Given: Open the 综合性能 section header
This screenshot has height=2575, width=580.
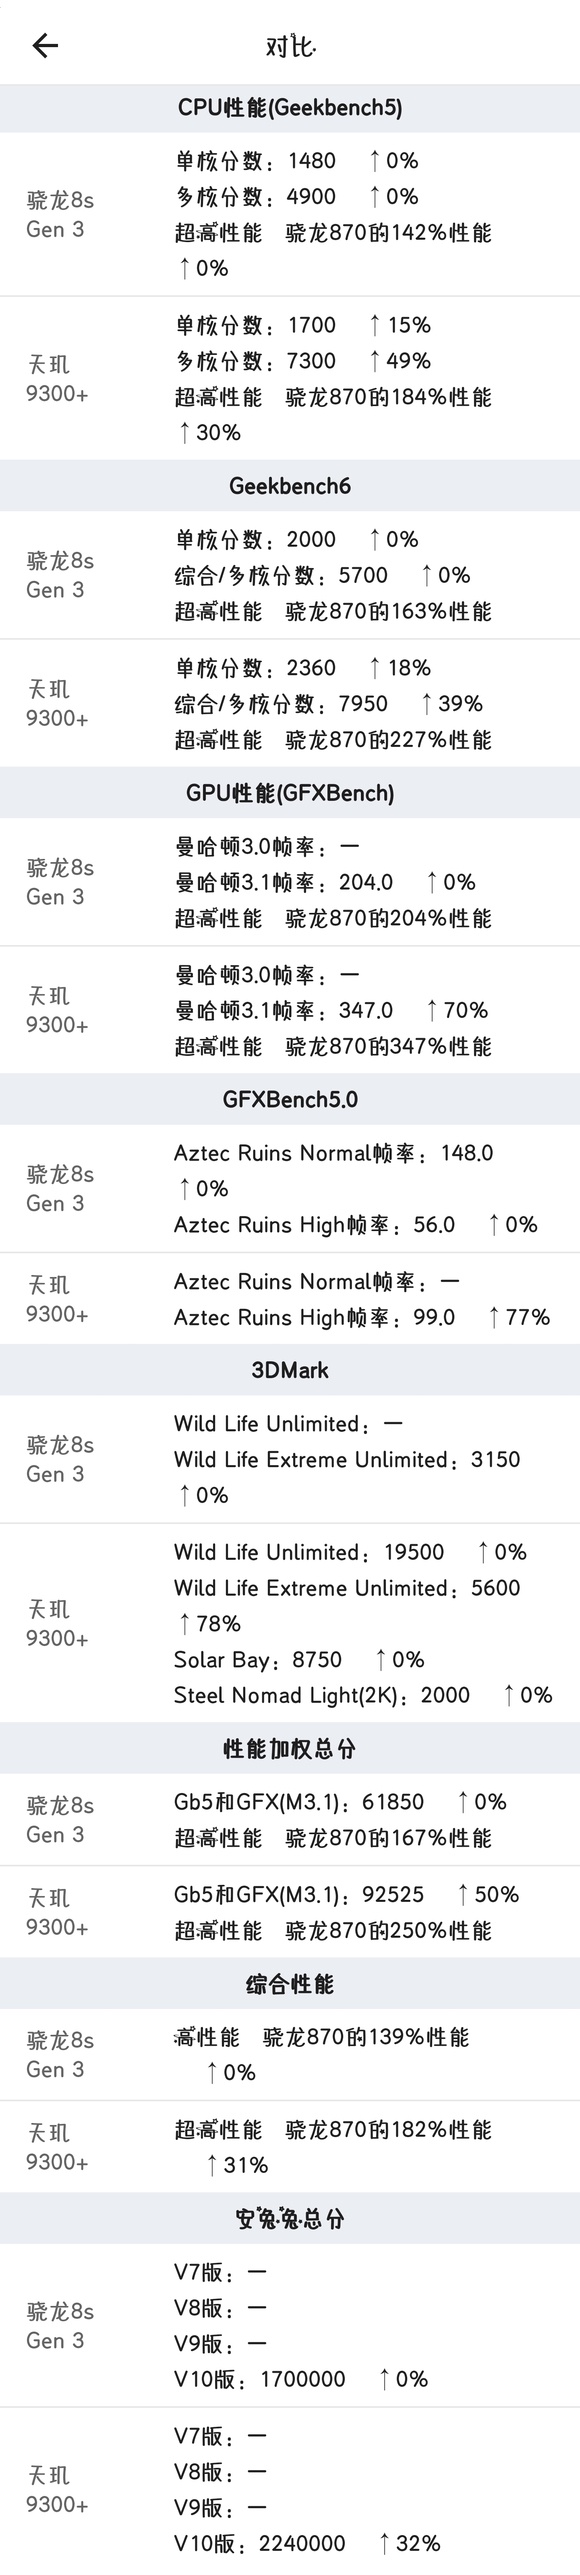Looking at the screenshot, I should coord(290,1984).
